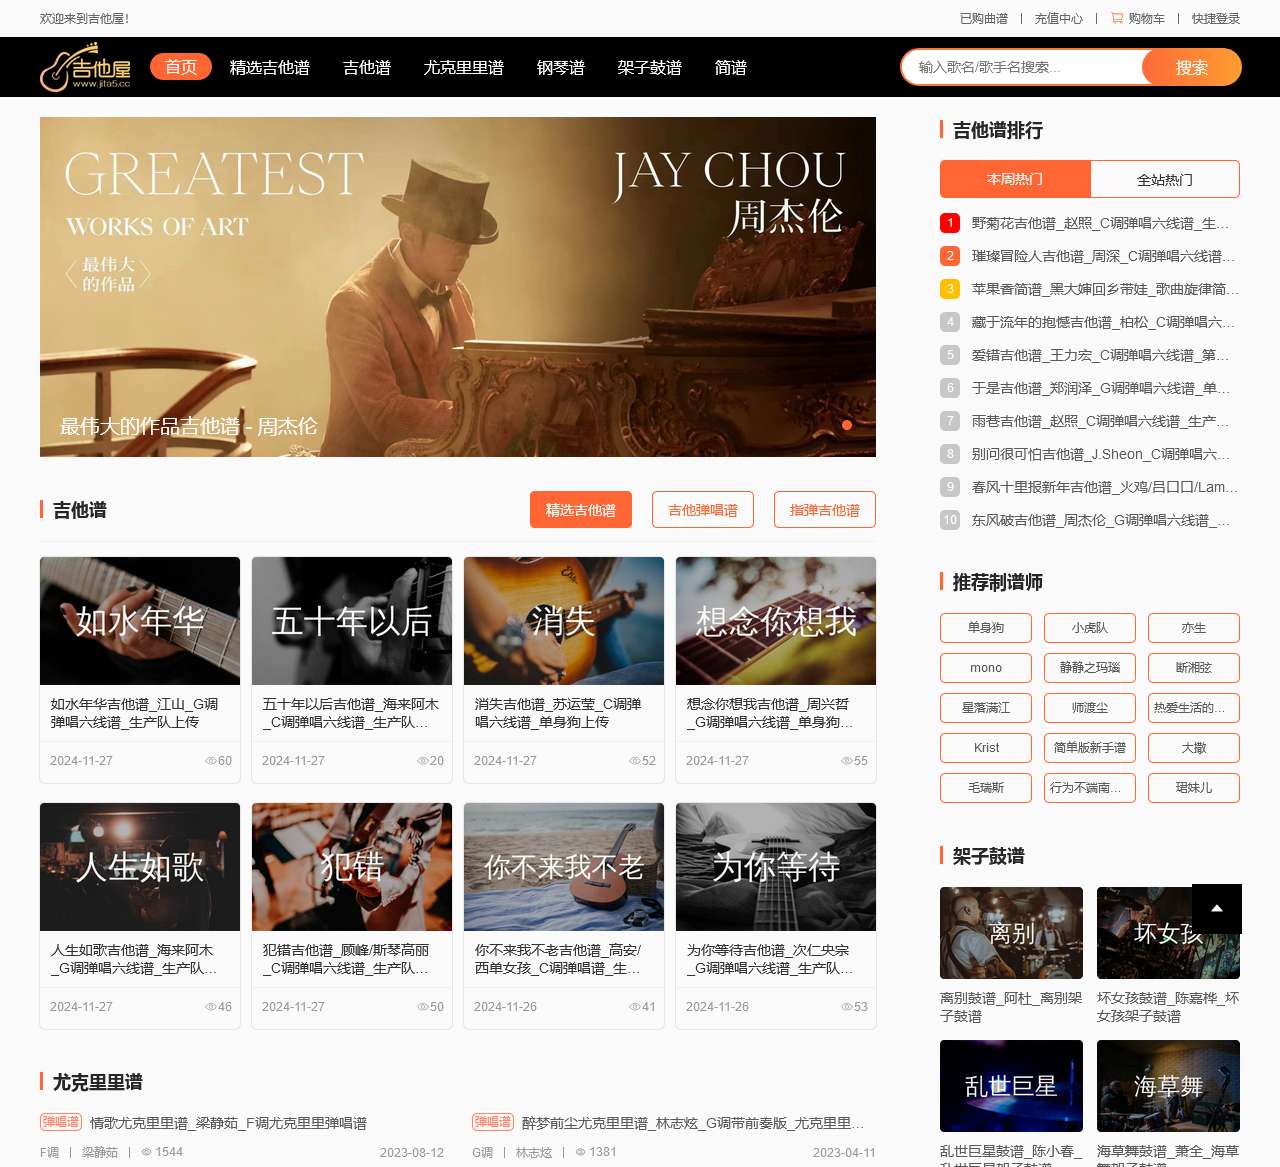1280x1167 pixels.
Task: Open rank 8 别问很可怕吉他谱 link
Action: click(1100, 454)
